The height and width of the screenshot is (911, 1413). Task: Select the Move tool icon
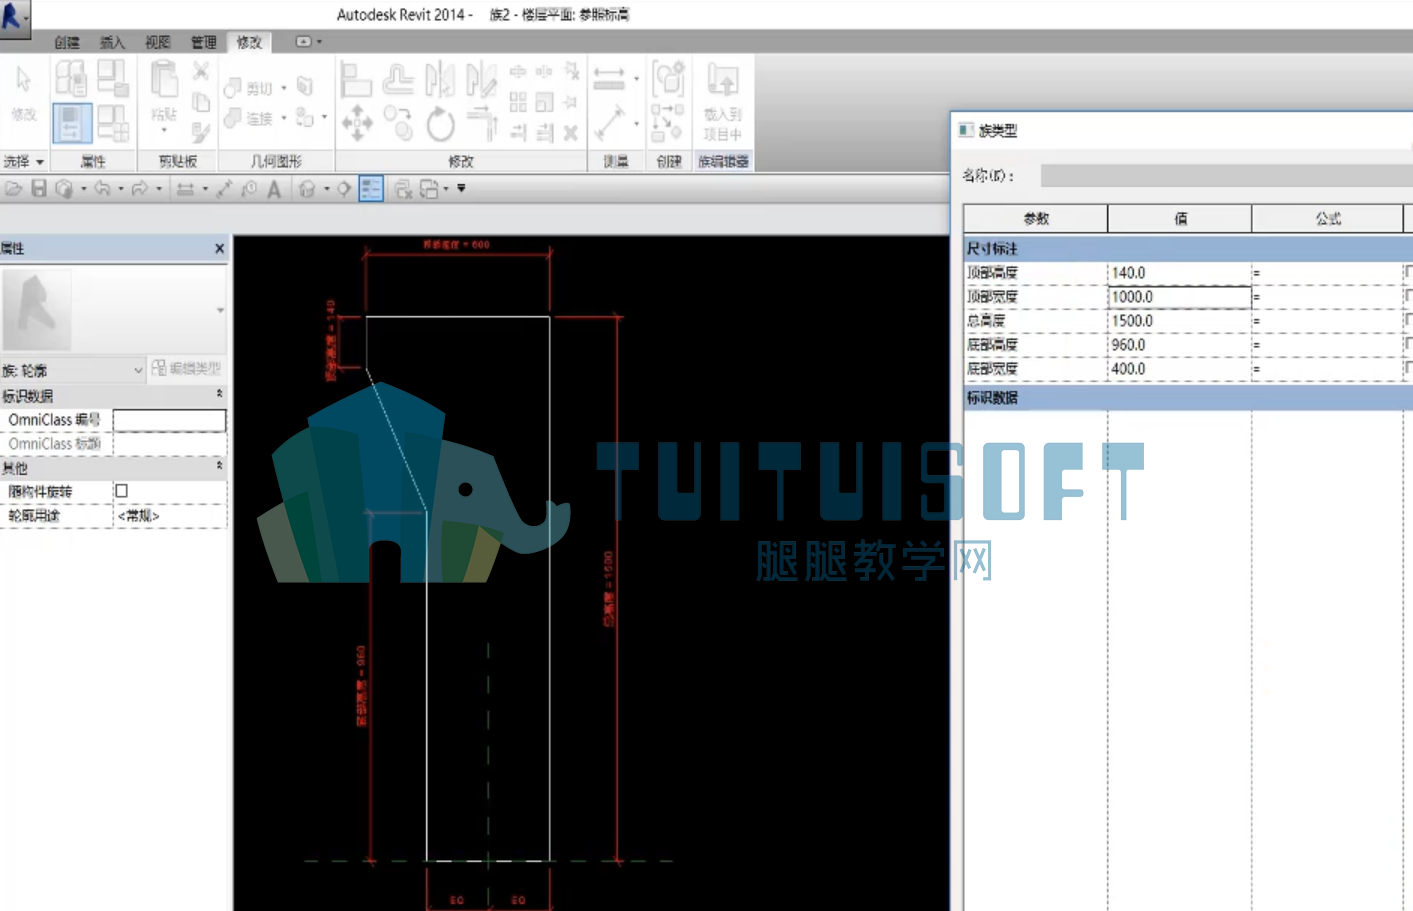(356, 124)
